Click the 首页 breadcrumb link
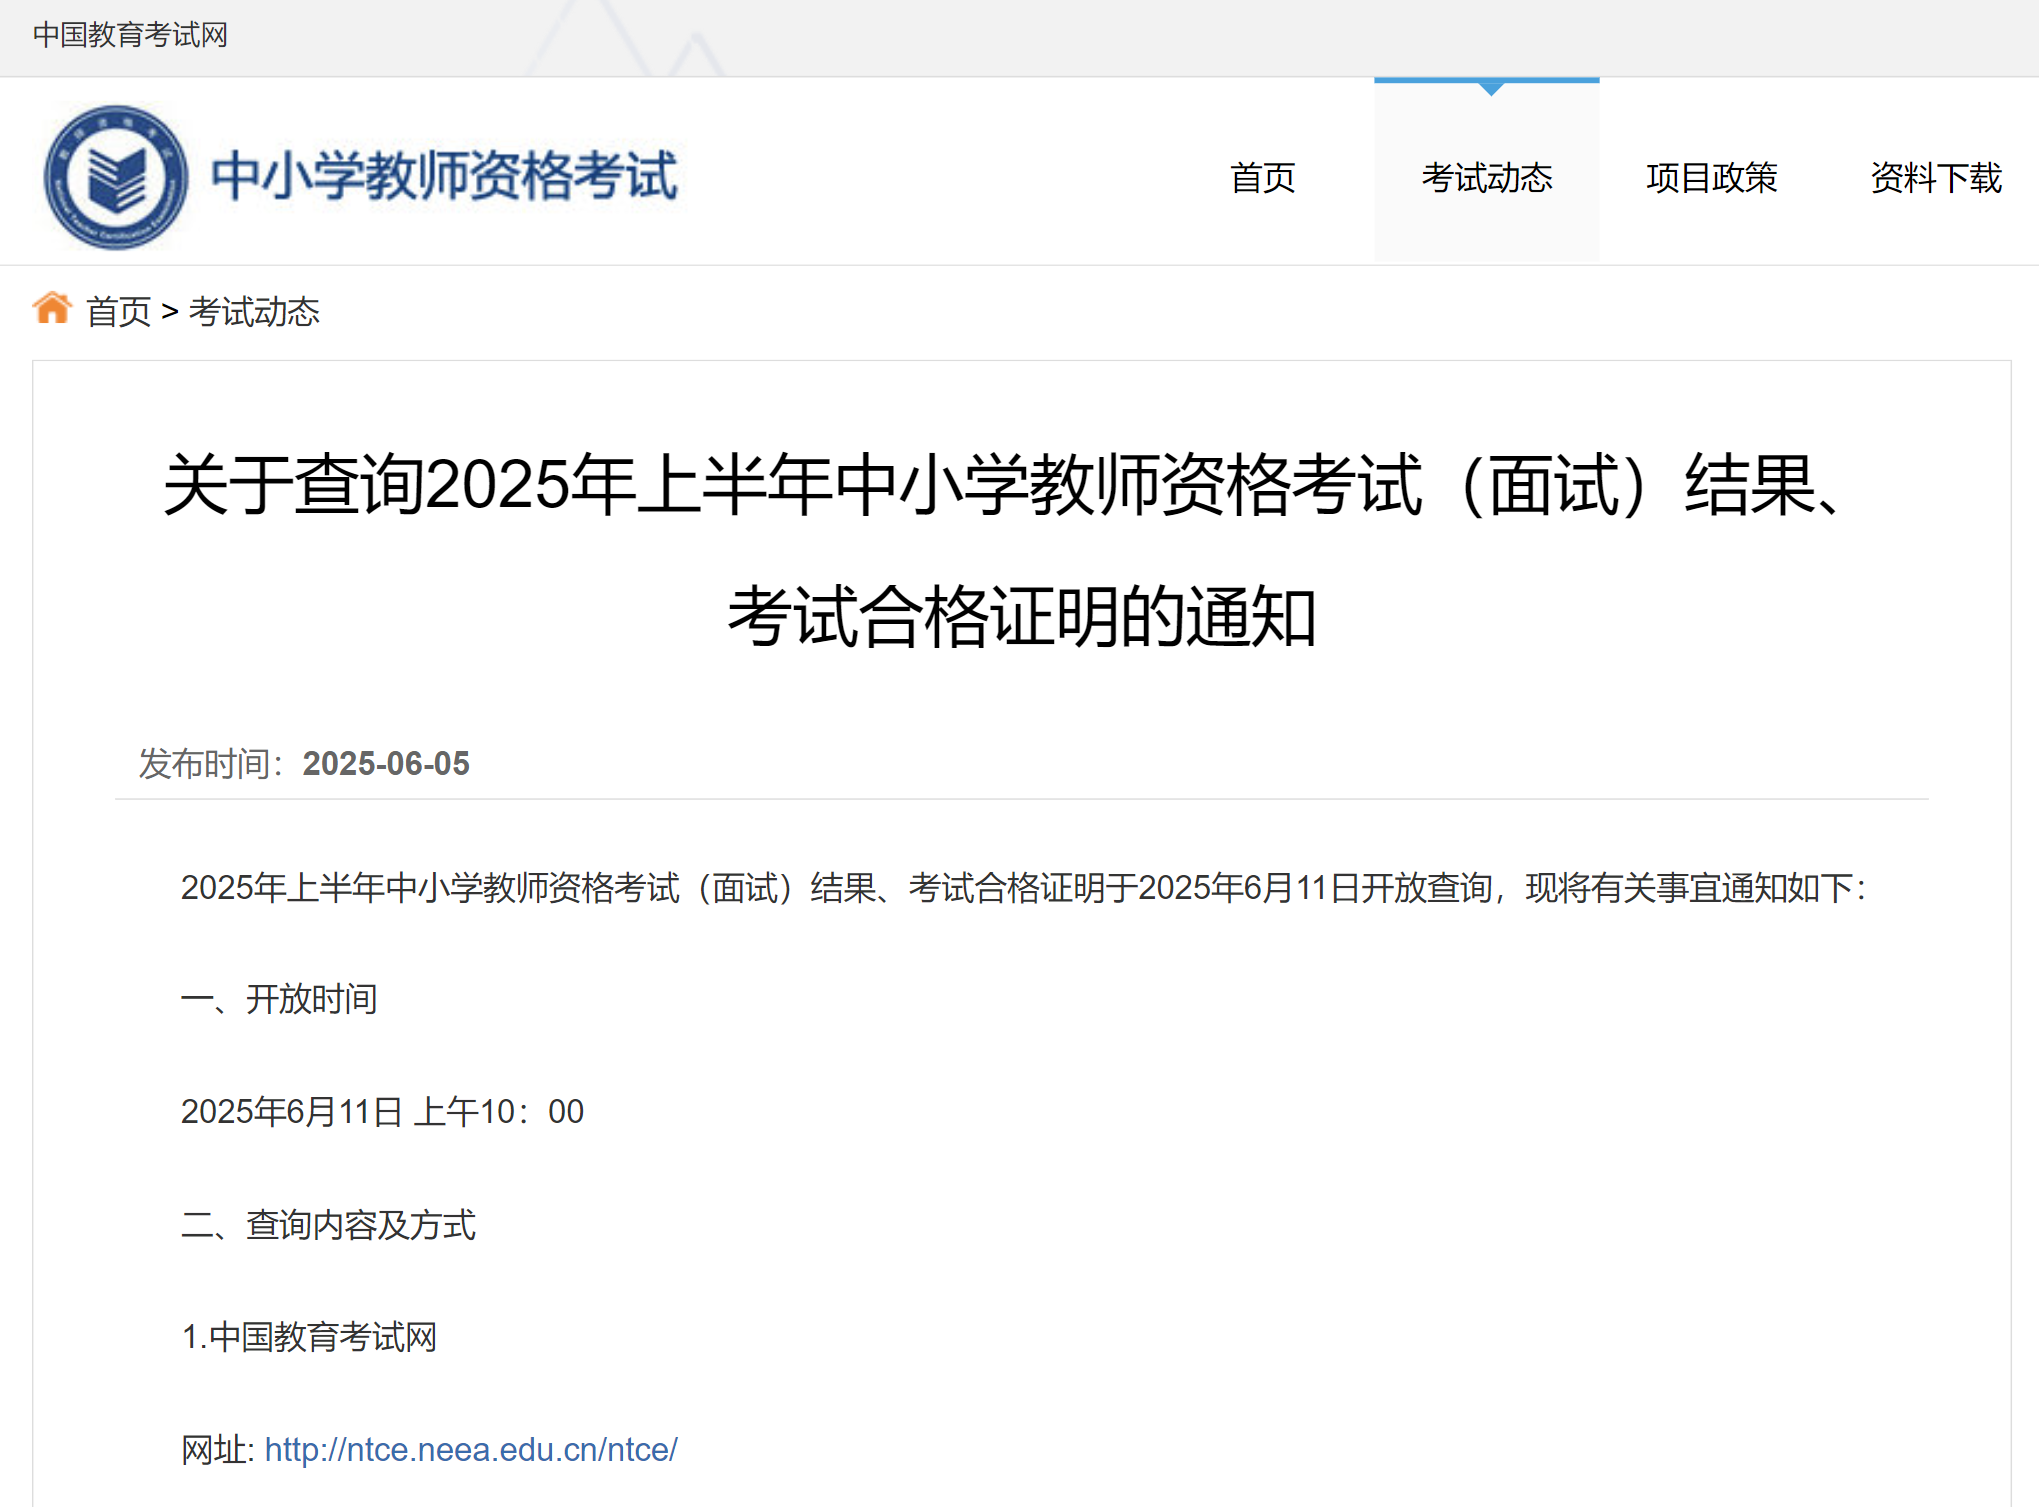This screenshot has width=2039, height=1507. click(118, 312)
